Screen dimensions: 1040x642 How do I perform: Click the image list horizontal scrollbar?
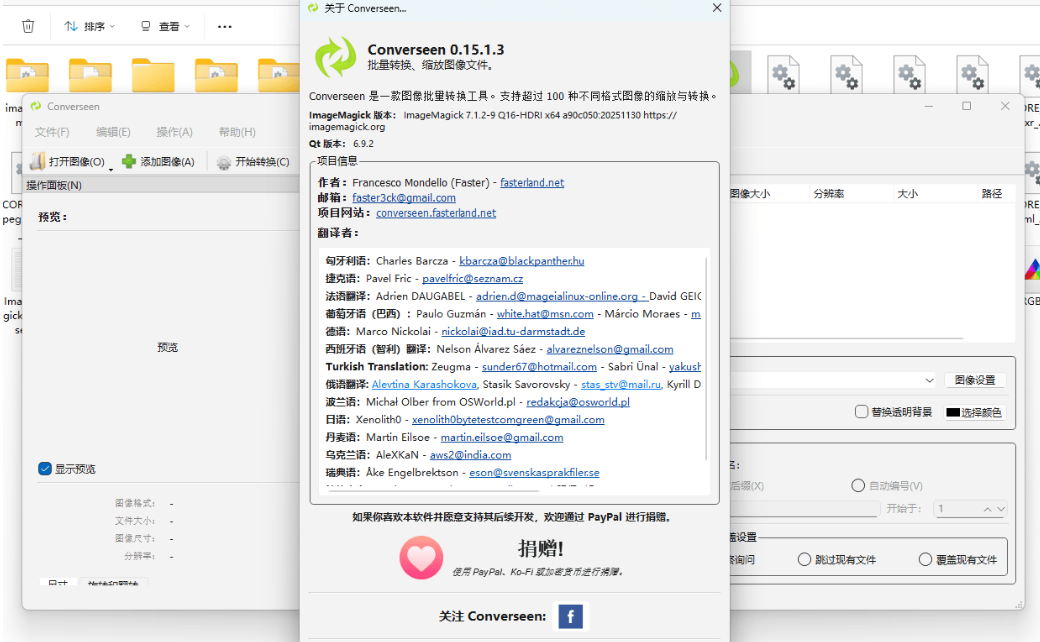click(846, 338)
